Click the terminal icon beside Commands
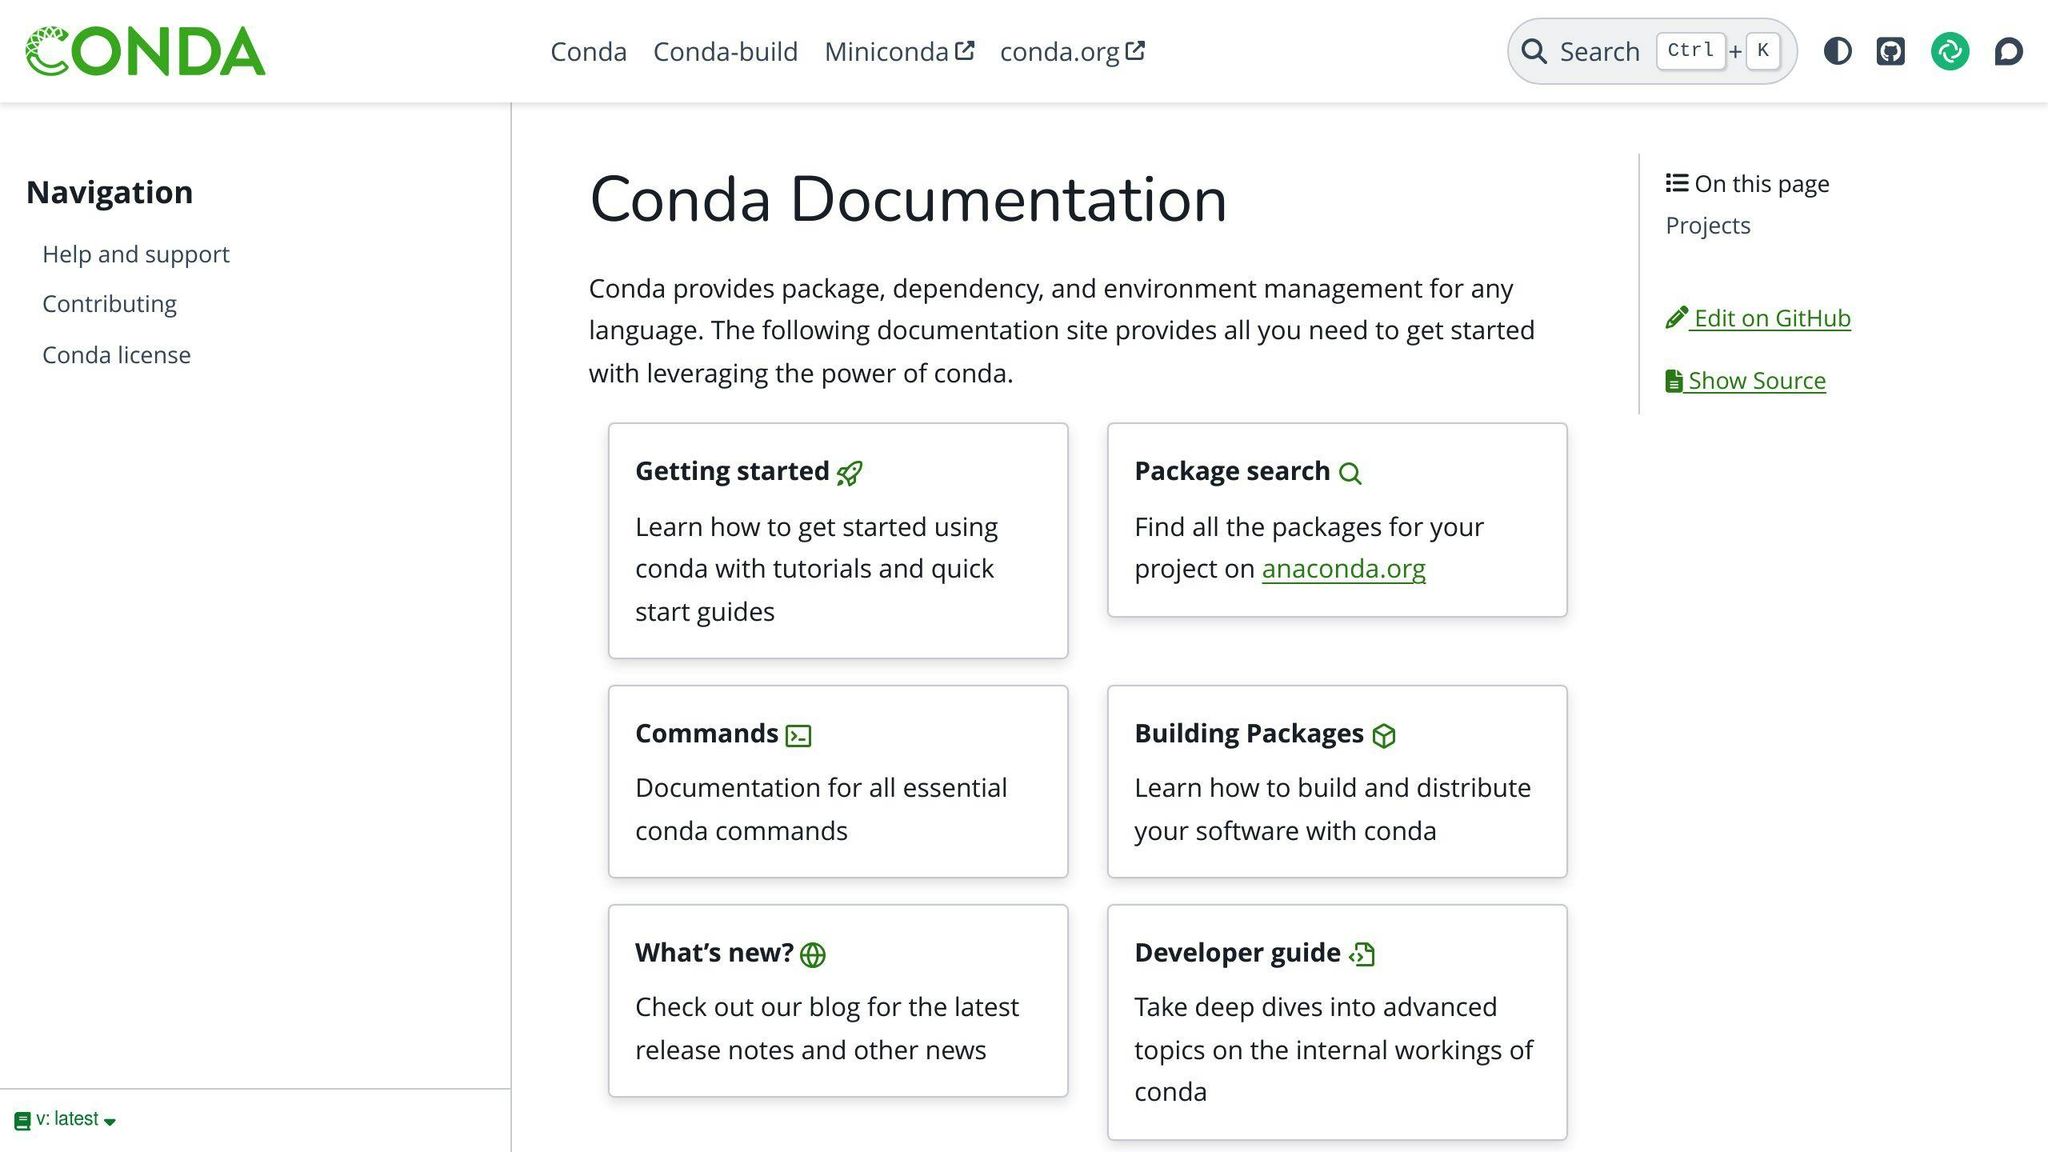 (x=798, y=734)
